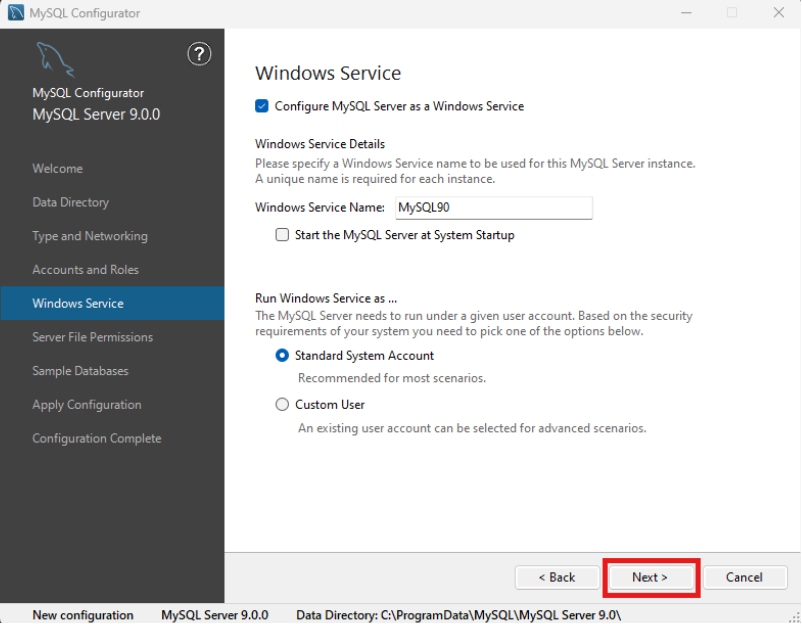The width and height of the screenshot is (802, 624).
Task: Open the Apply Configuration step
Action: (87, 405)
